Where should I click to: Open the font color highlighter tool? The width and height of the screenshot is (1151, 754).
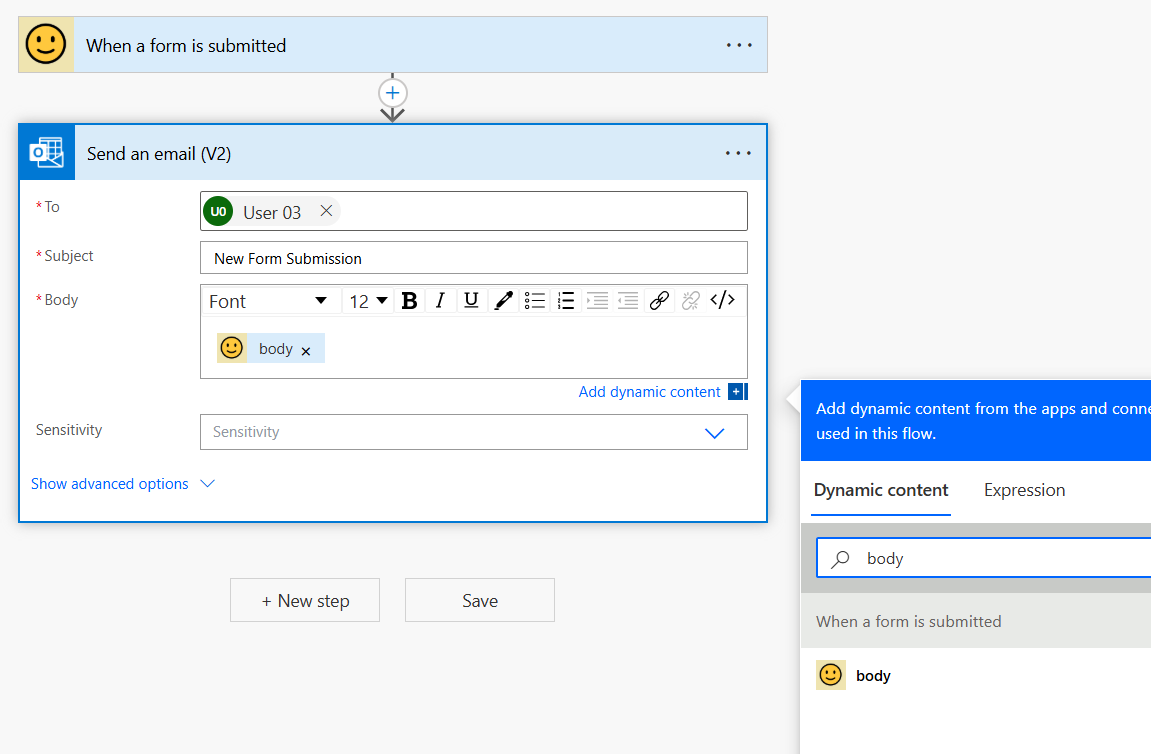point(504,301)
